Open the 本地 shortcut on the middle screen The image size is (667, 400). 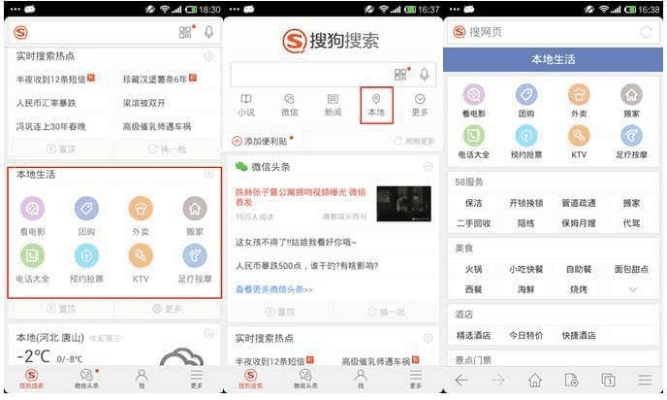coord(376,105)
